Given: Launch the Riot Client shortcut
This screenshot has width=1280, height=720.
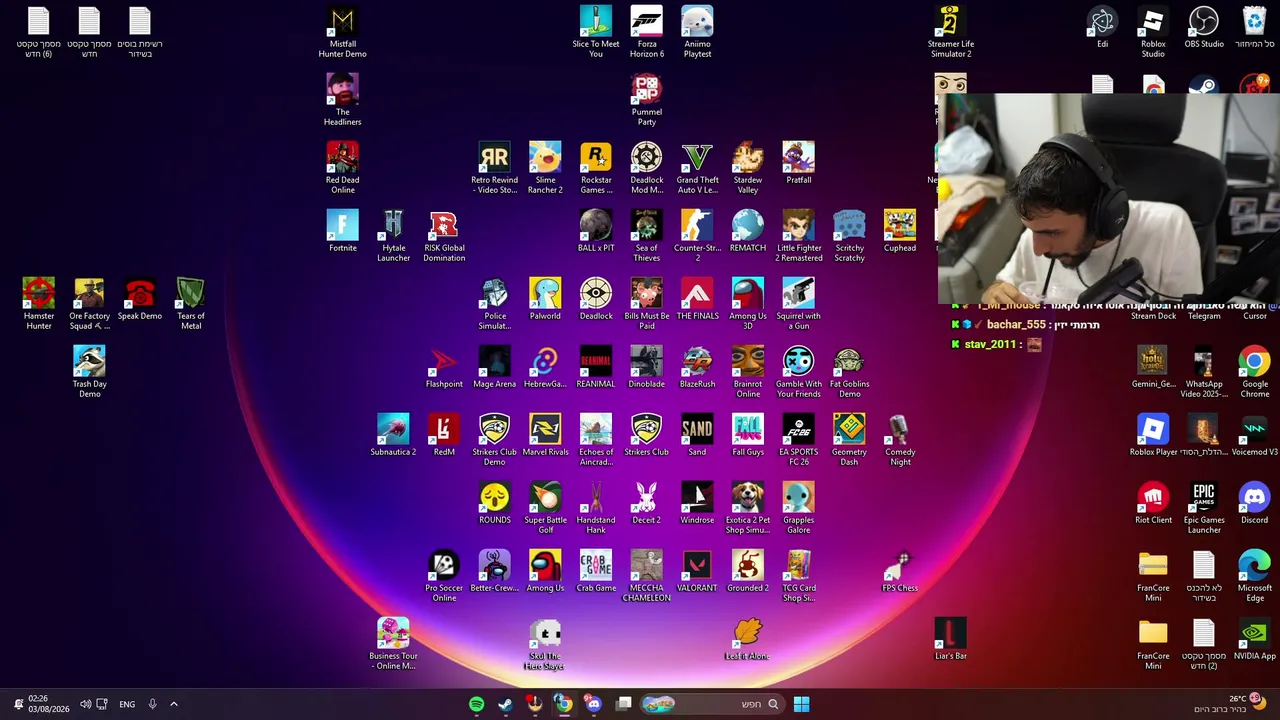Looking at the screenshot, I should [1153, 504].
